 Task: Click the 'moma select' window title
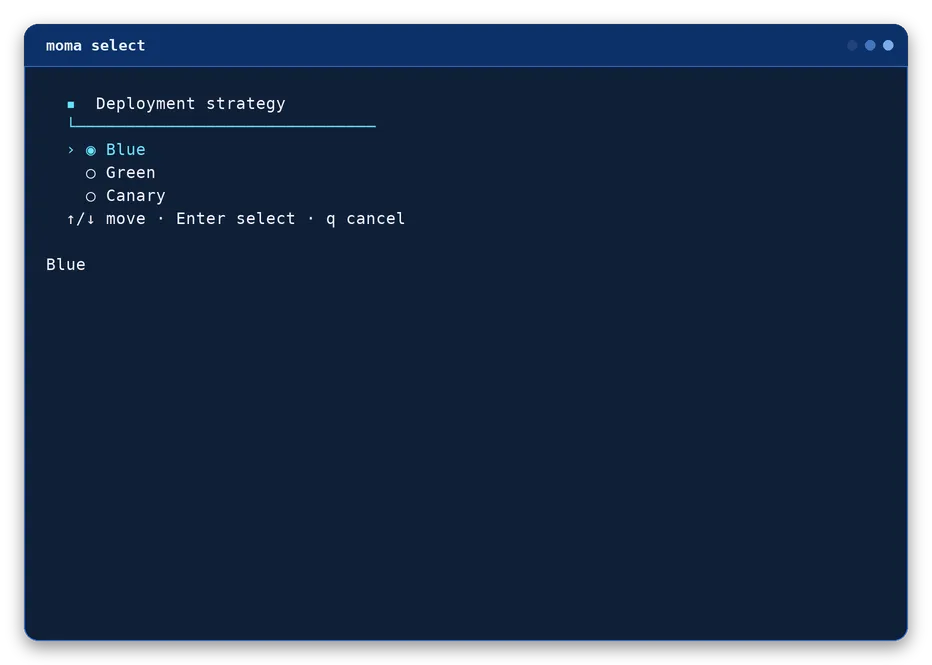click(96, 46)
